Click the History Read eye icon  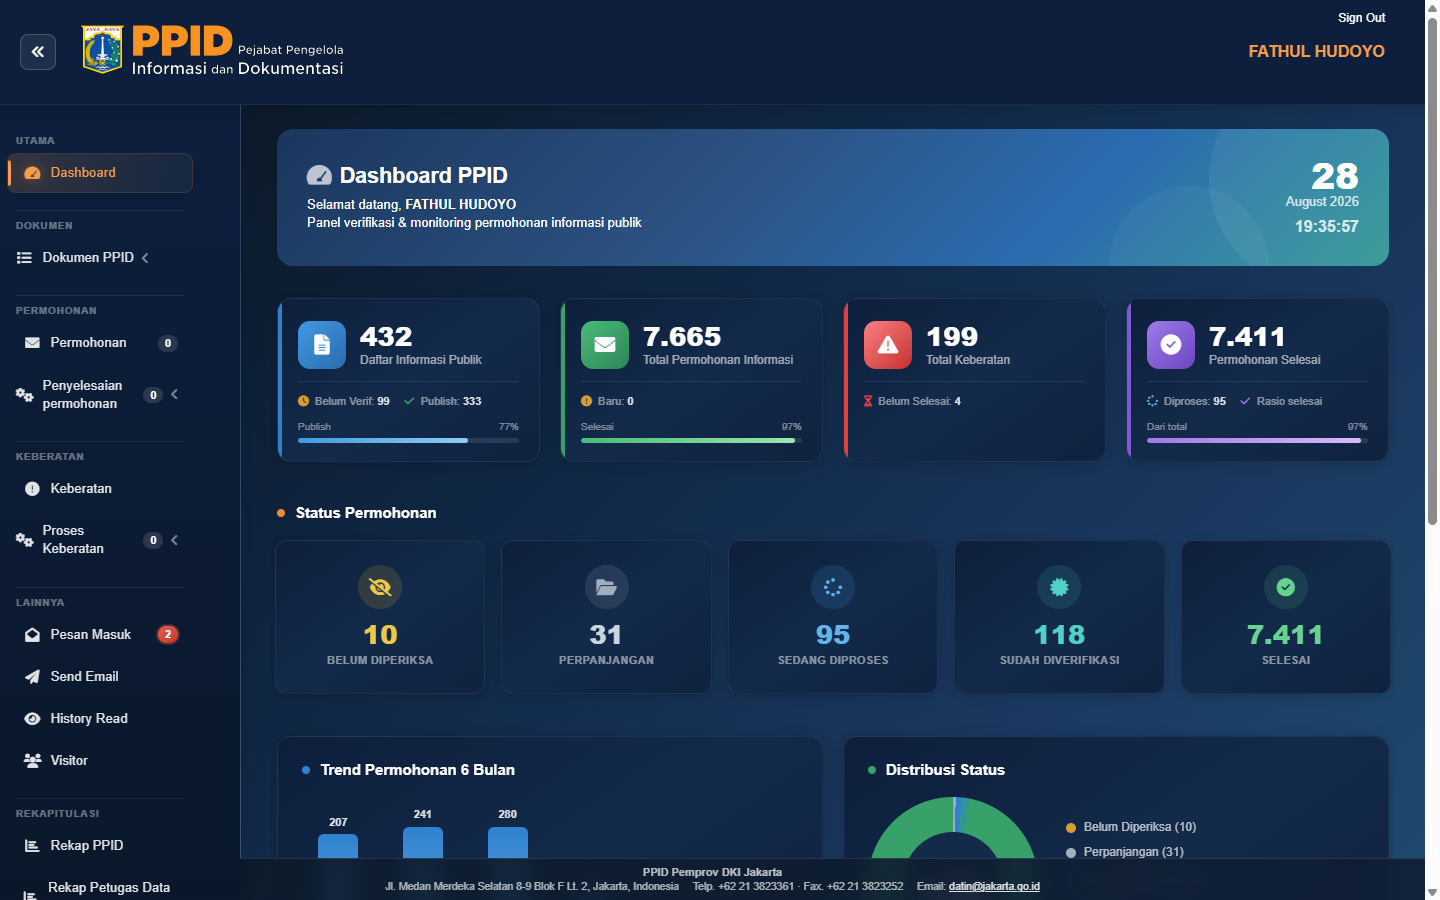[32, 719]
